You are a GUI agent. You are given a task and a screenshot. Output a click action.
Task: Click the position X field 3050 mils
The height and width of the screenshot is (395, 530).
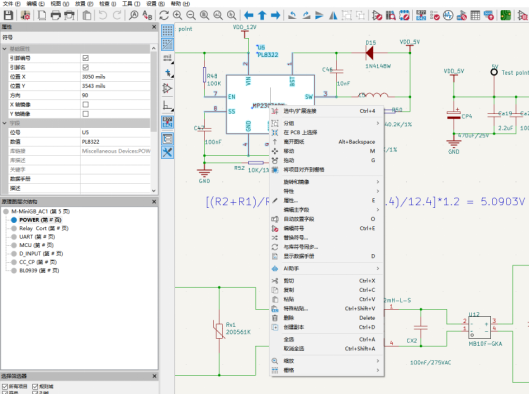point(115,77)
